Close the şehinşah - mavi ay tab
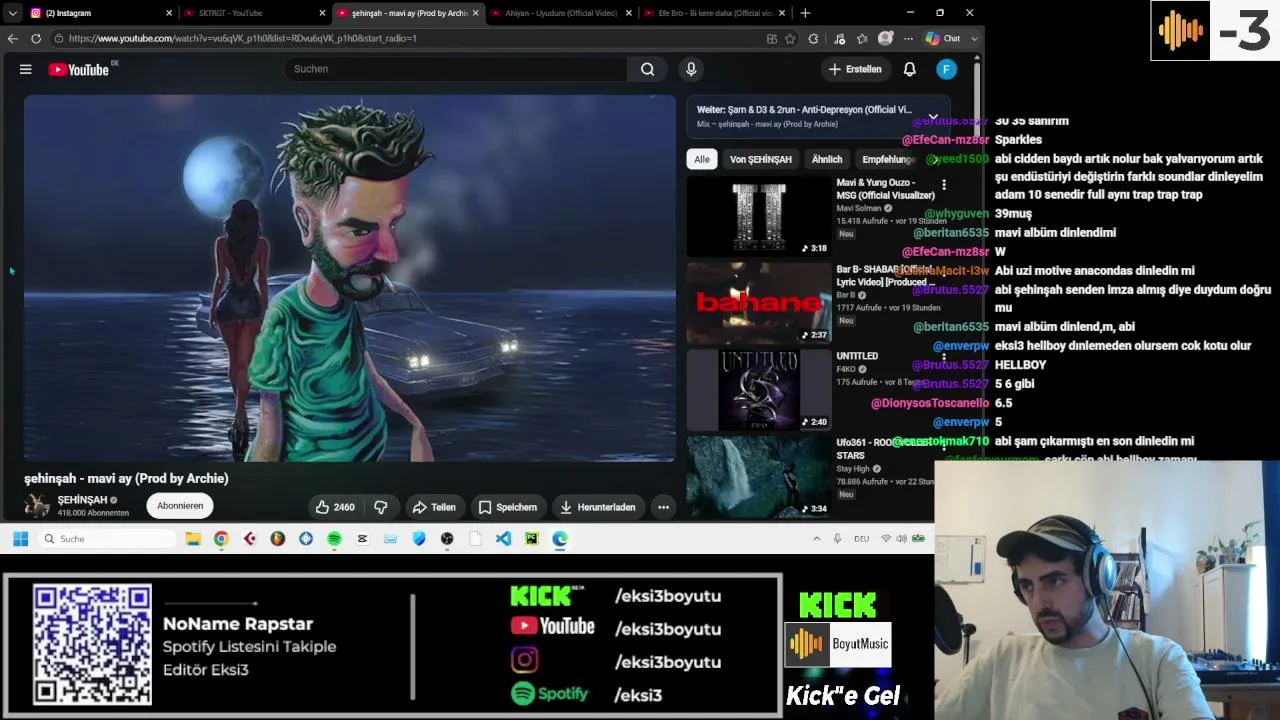 [x=476, y=13]
